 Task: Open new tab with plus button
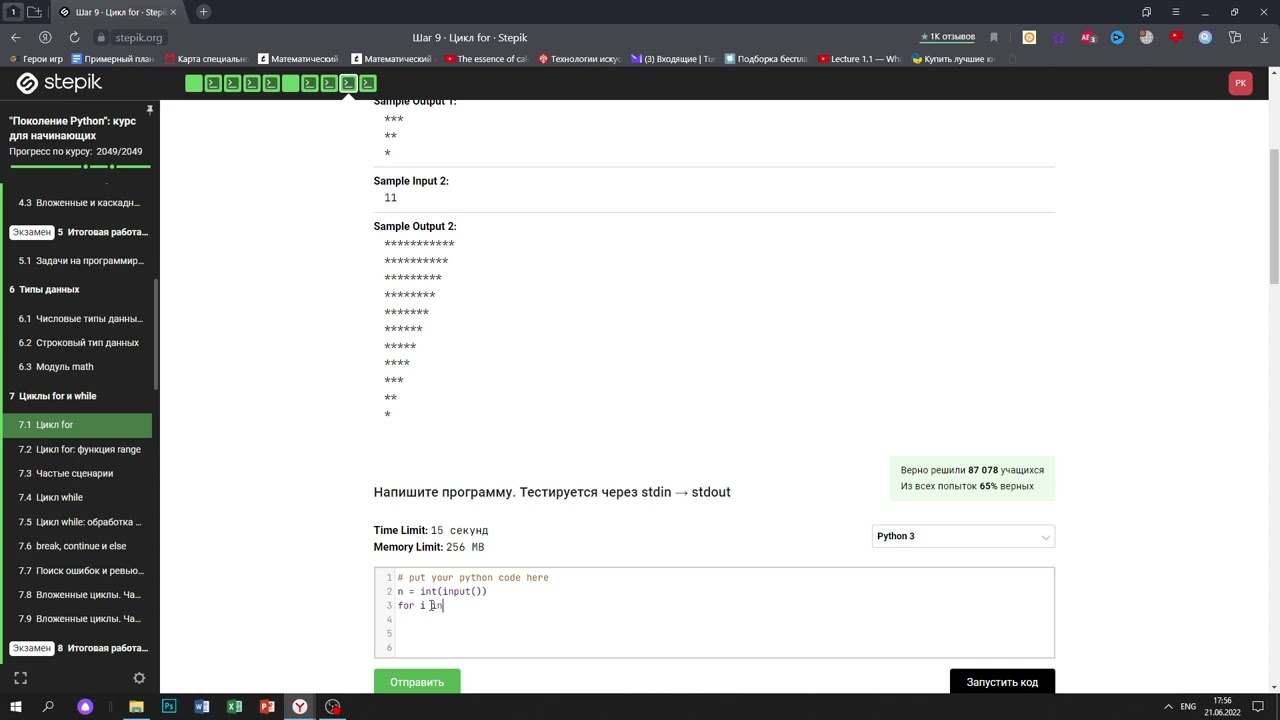pos(203,12)
